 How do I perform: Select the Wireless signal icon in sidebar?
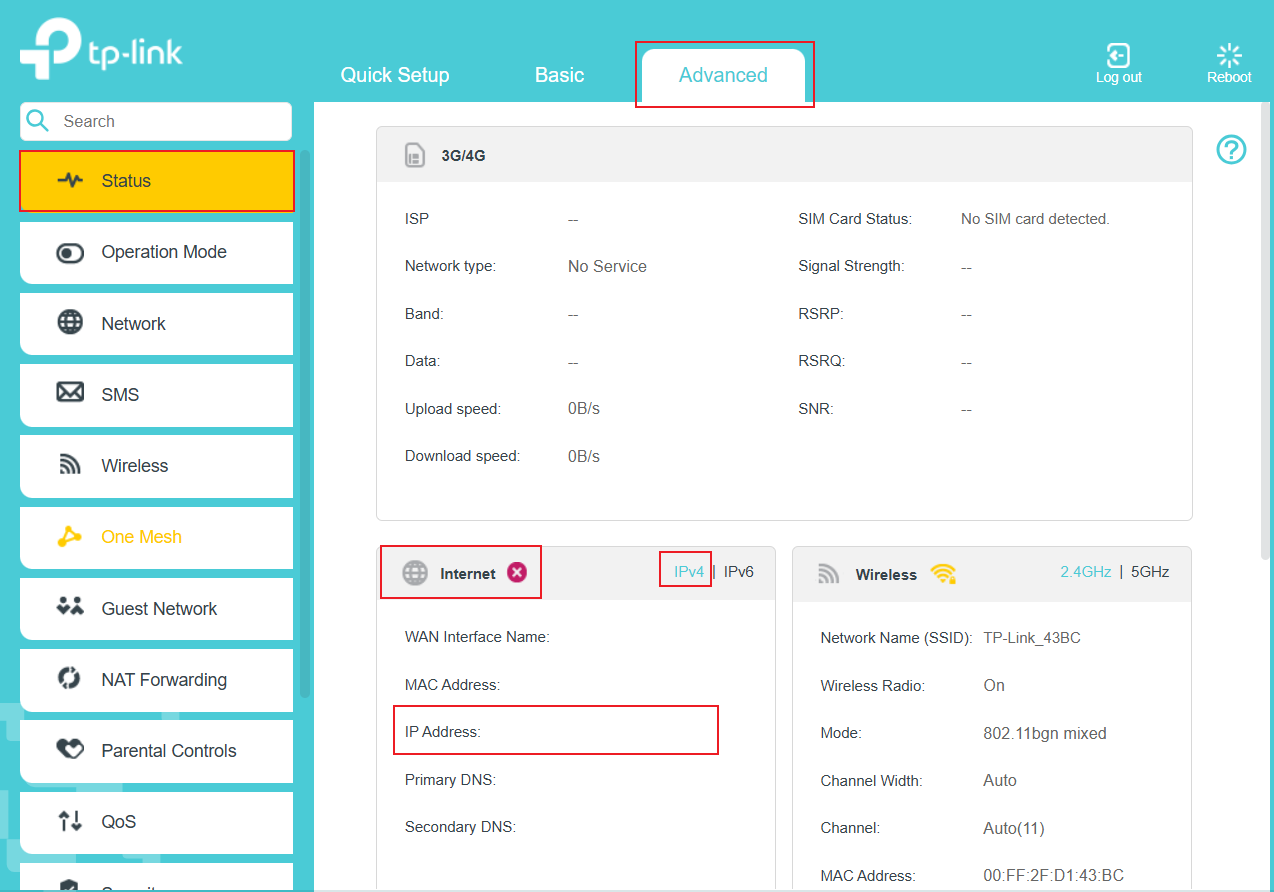(x=70, y=466)
